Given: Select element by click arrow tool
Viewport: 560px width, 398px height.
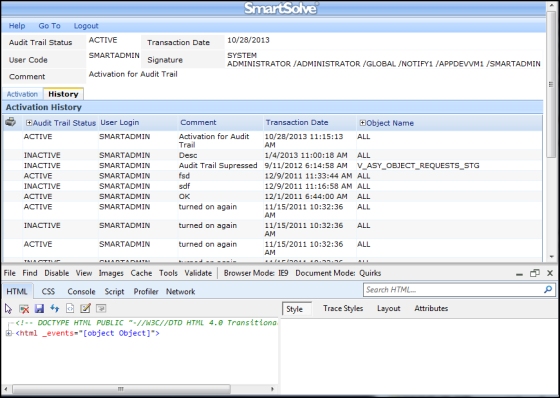Looking at the screenshot, I should tap(9, 309).
